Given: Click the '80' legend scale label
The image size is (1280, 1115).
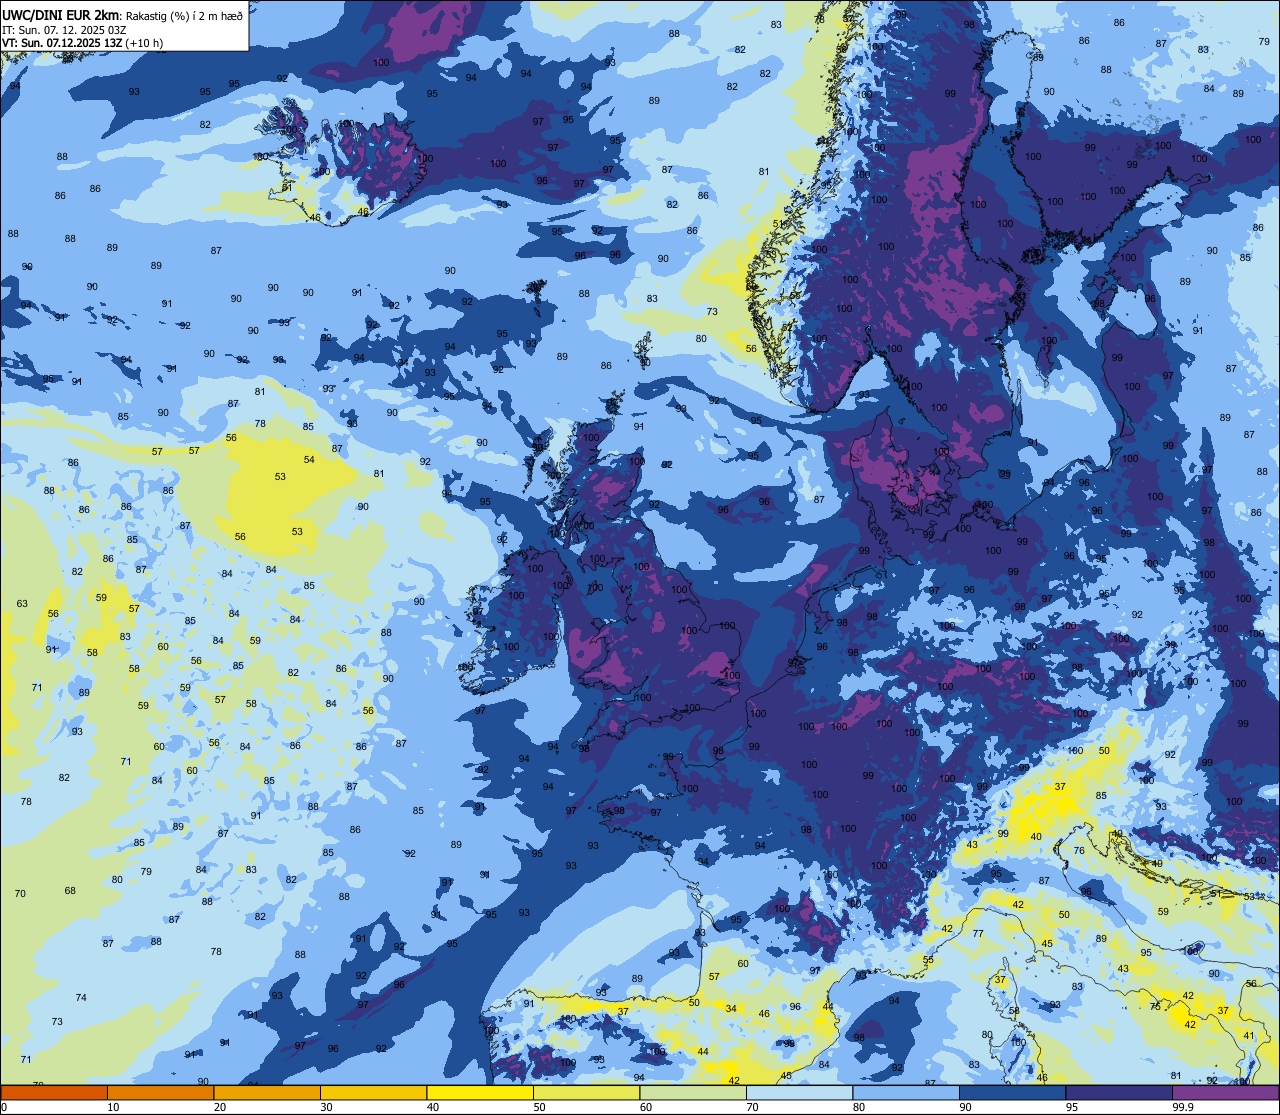Looking at the screenshot, I should (x=859, y=1107).
